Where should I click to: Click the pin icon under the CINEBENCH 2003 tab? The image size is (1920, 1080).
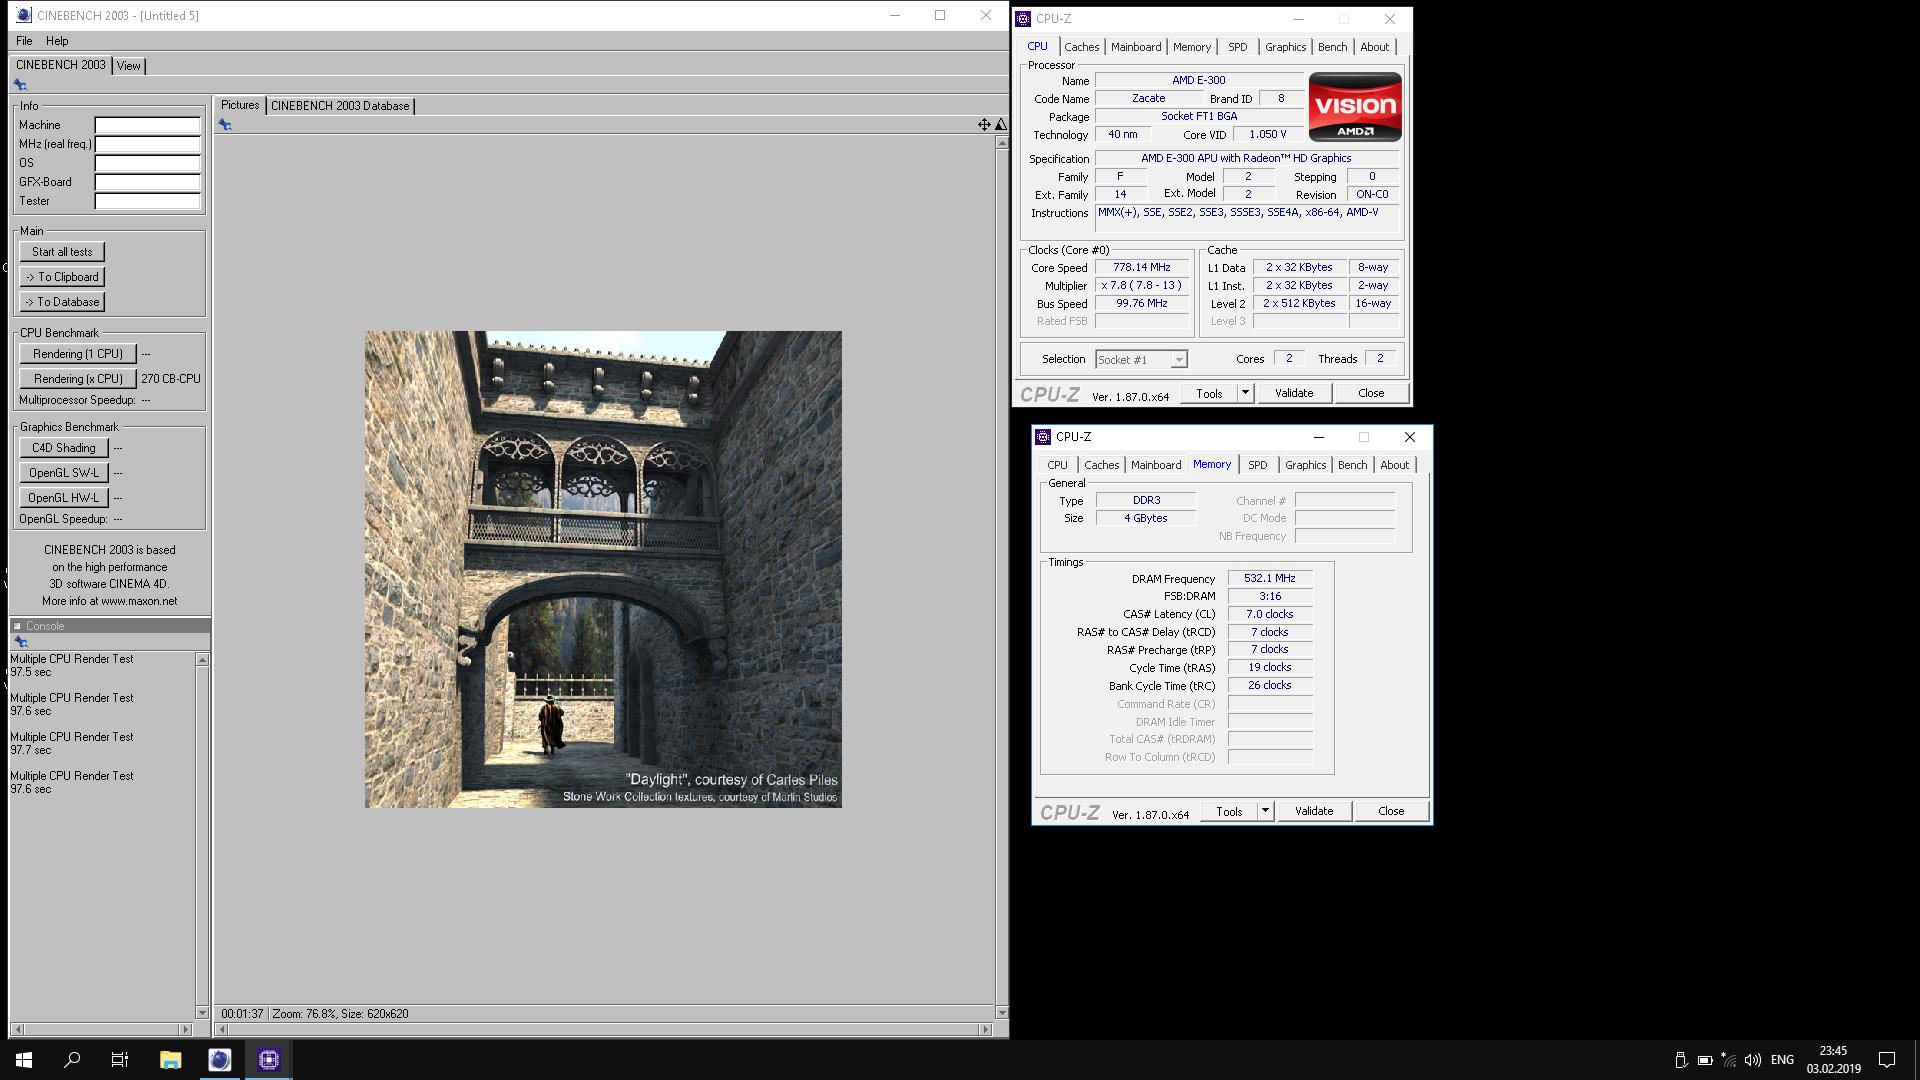[x=20, y=85]
